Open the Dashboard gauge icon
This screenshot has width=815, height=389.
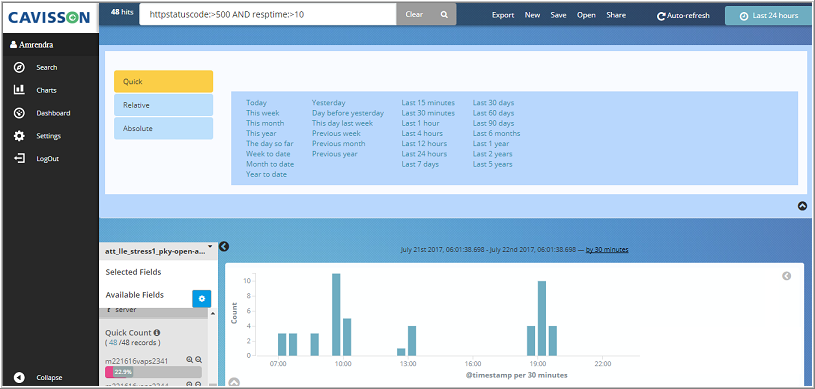(x=19, y=113)
